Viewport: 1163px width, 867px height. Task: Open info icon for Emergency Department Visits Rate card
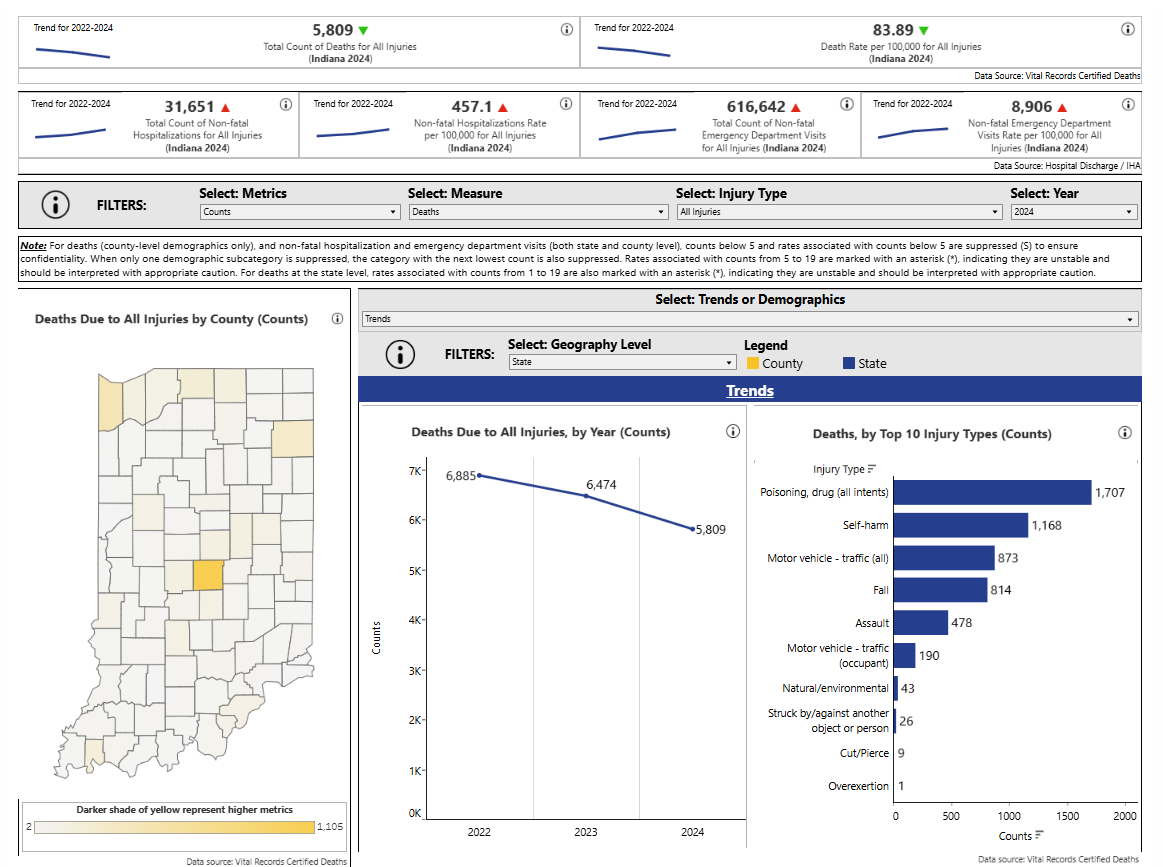pyautogui.click(x=1128, y=105)
